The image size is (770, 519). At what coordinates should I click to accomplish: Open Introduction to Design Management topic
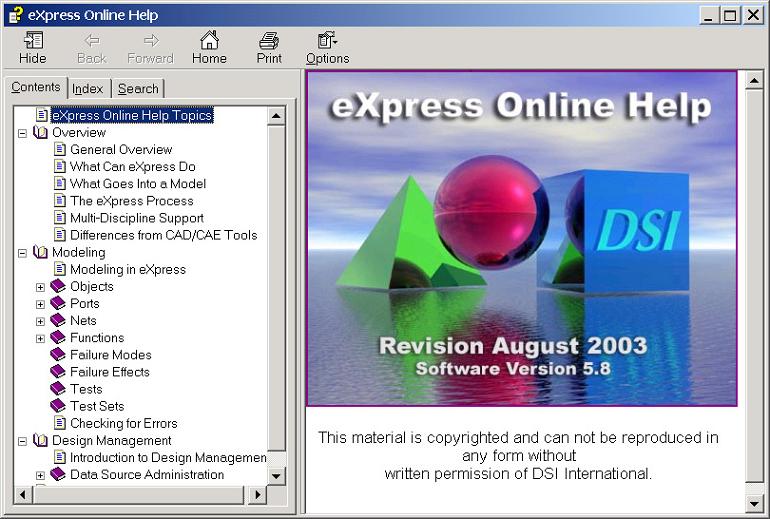(168, 458)
